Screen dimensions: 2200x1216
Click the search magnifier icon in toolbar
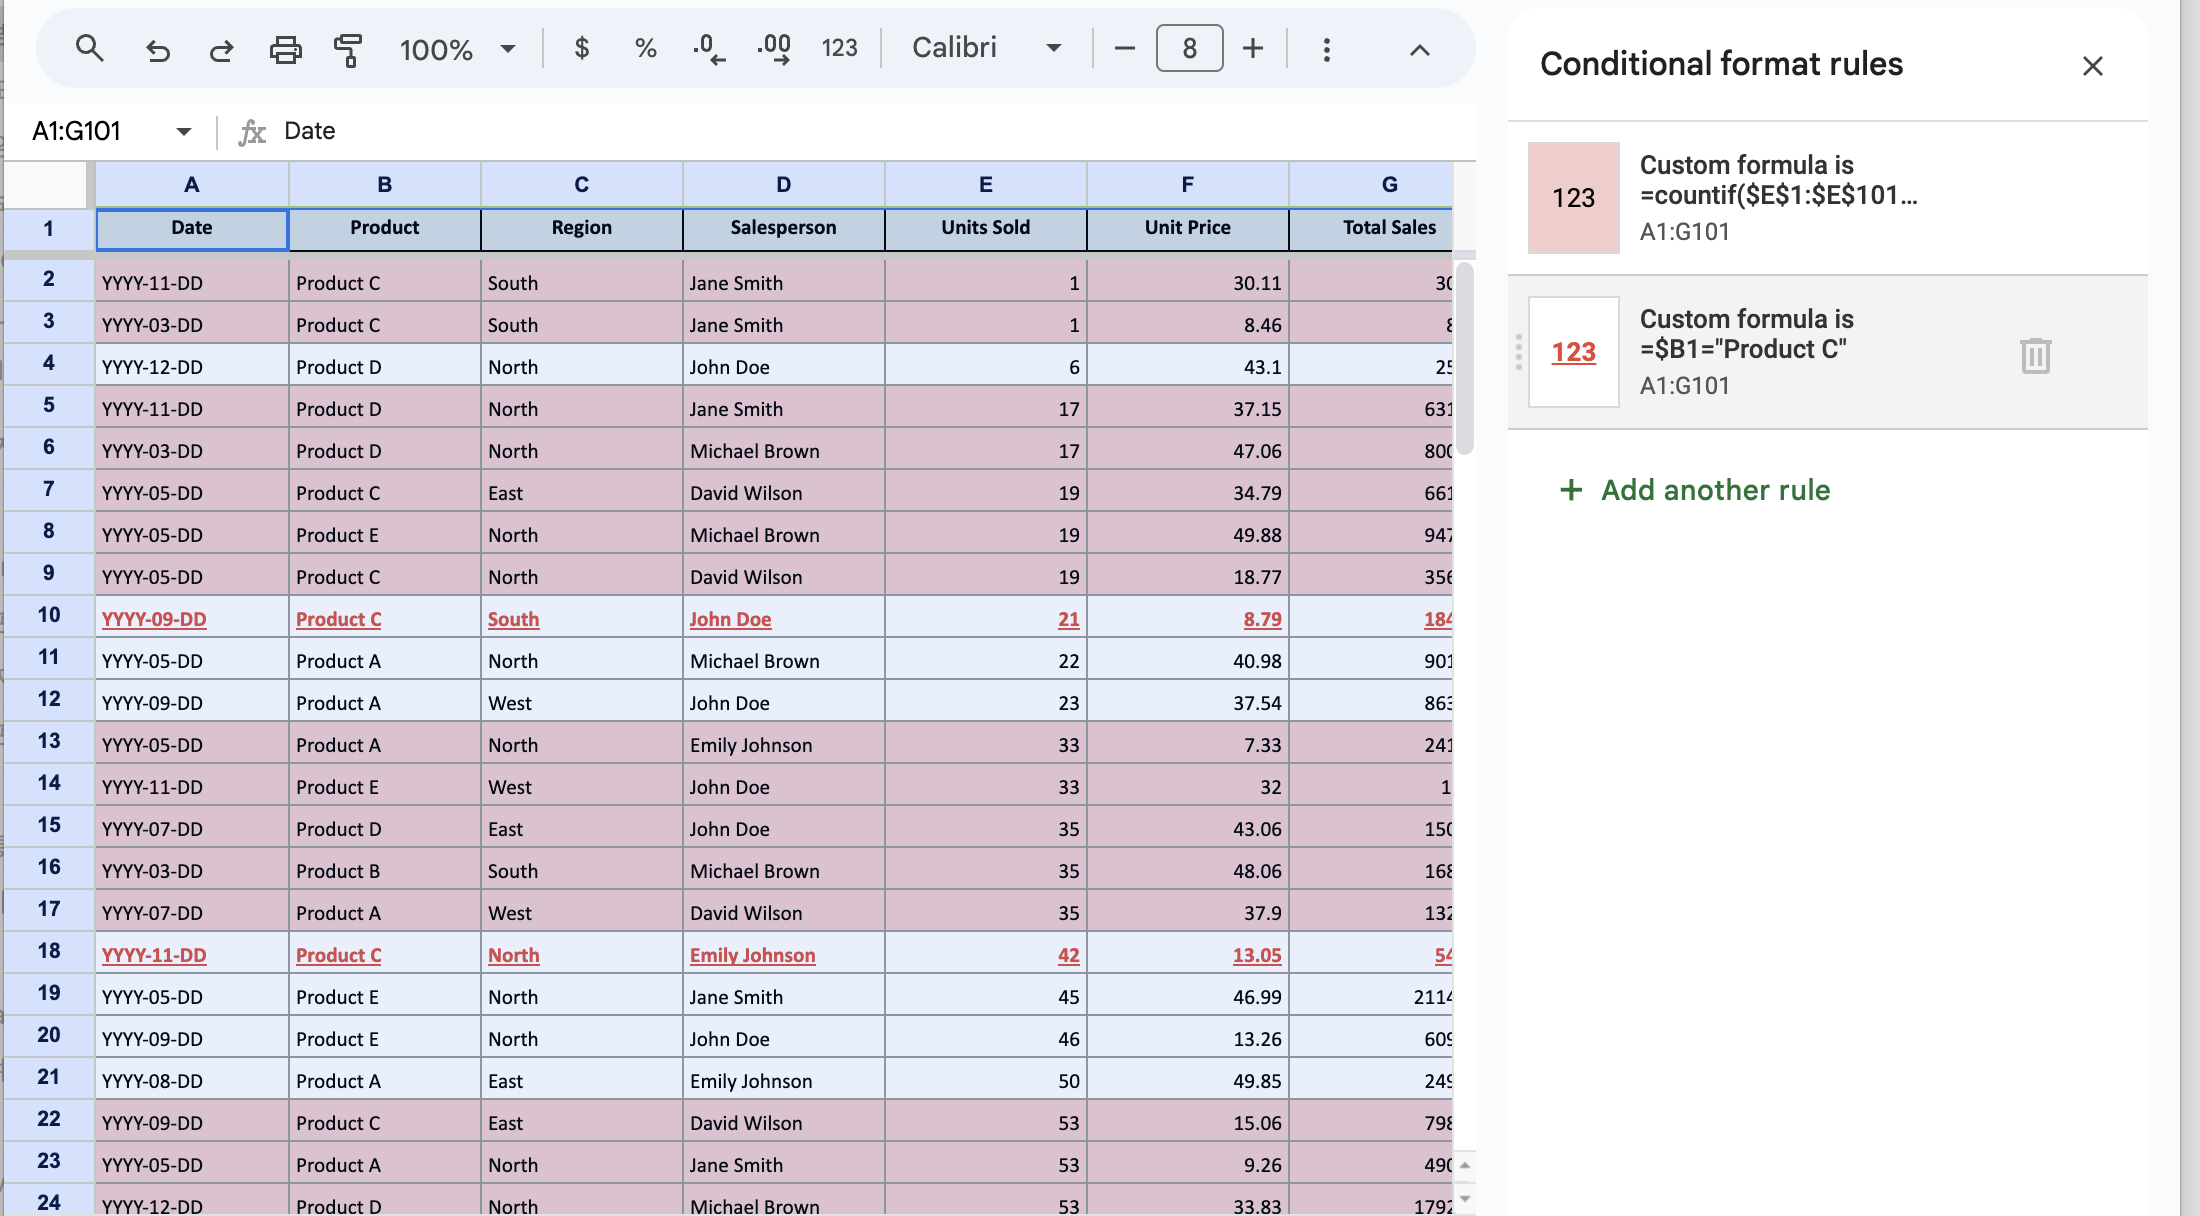point(90,48)
